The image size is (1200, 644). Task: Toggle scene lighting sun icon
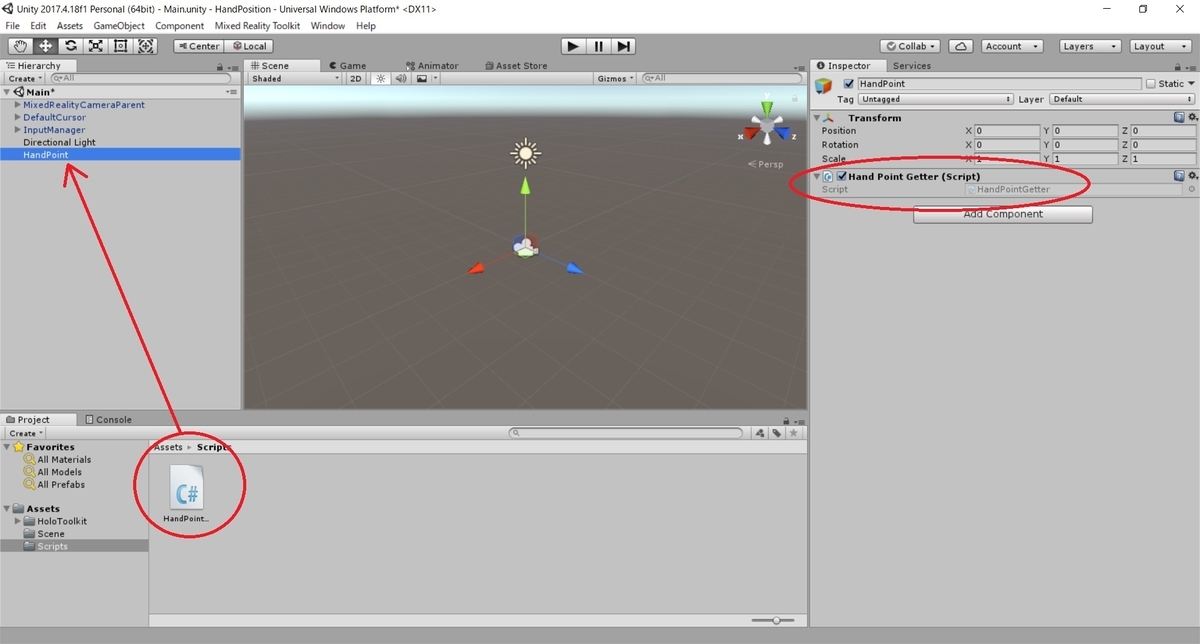(x=381, y=78)
